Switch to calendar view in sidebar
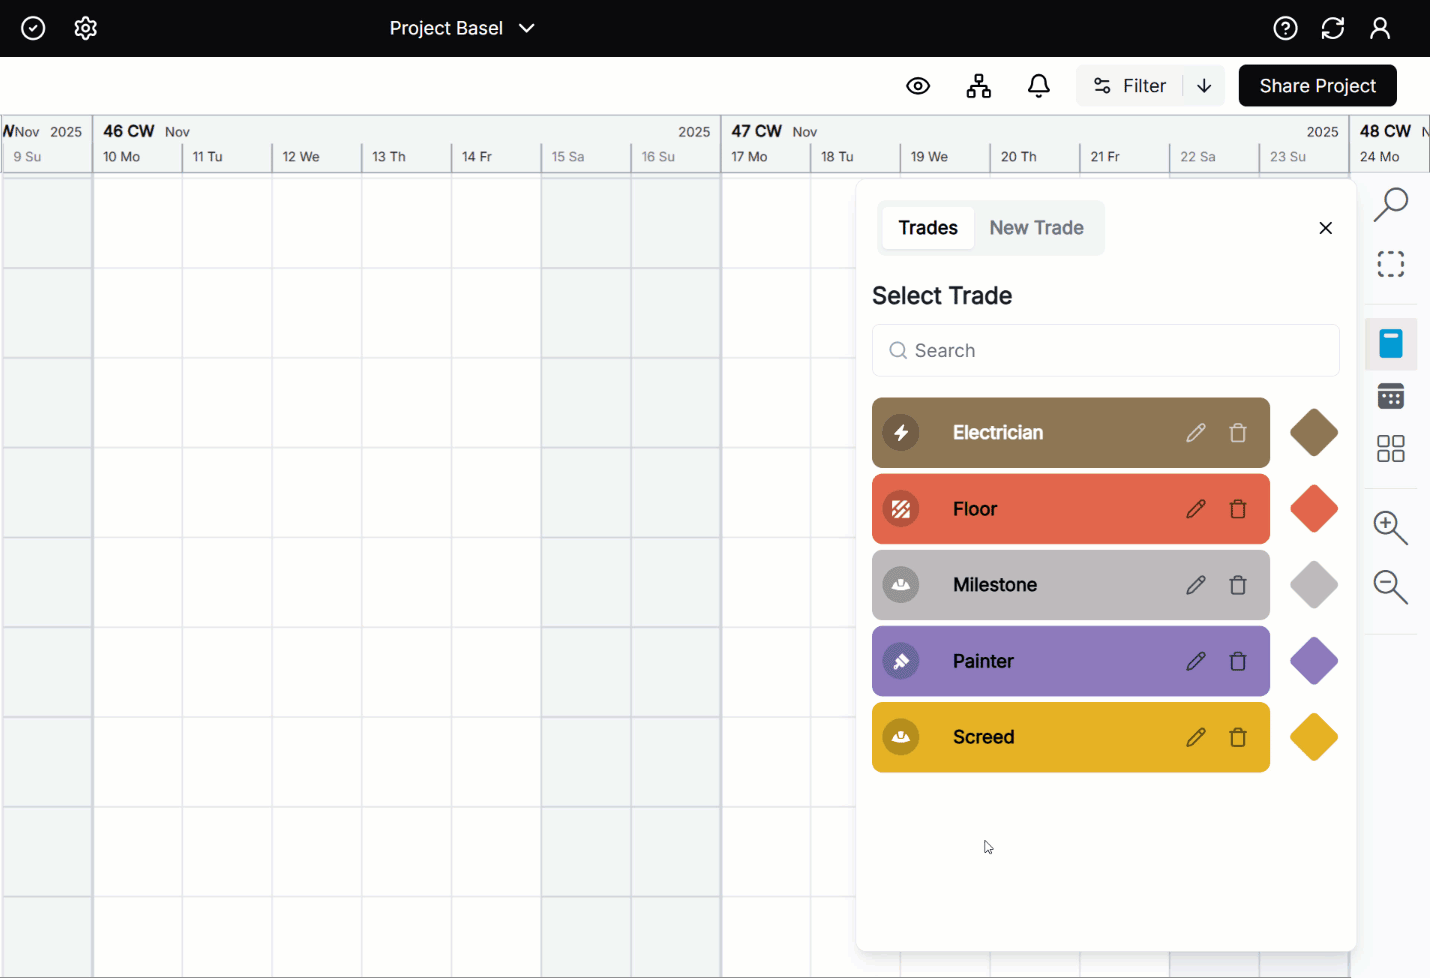The image size is (1430, 978). tap(1391, 396)
